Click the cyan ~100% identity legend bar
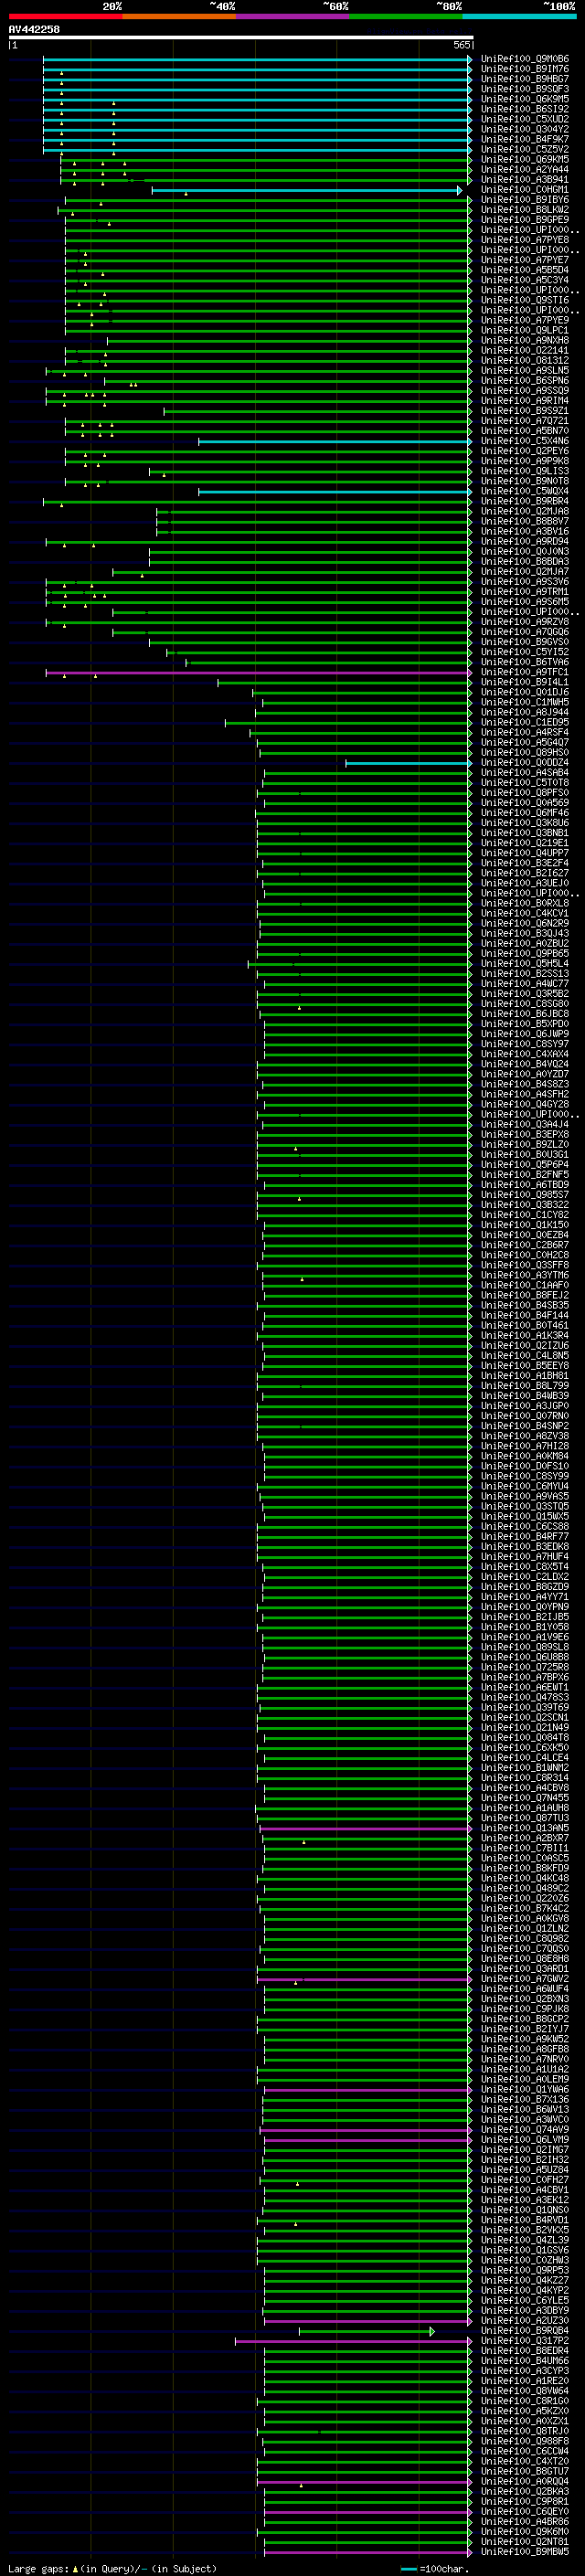The height and width of the screenshot is (2576, 585). click(520, 16)
